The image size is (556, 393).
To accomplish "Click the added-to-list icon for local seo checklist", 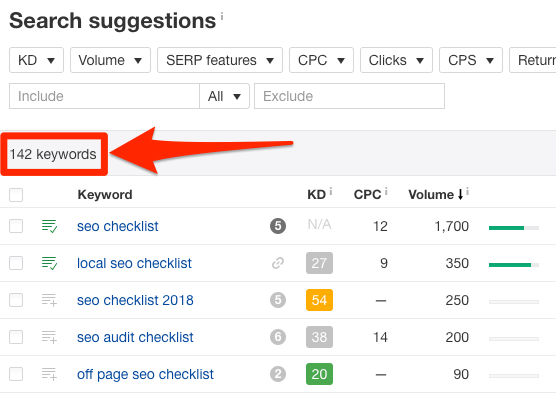I will click(49, 263).
